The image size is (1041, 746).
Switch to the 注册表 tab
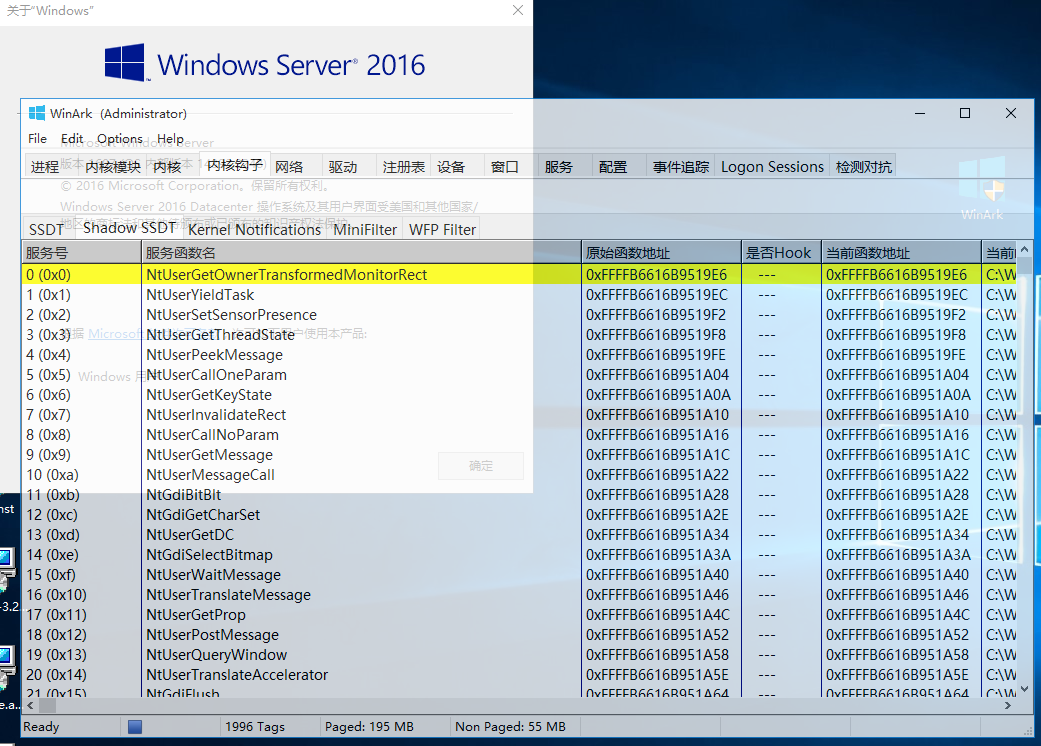click(403, 167)
